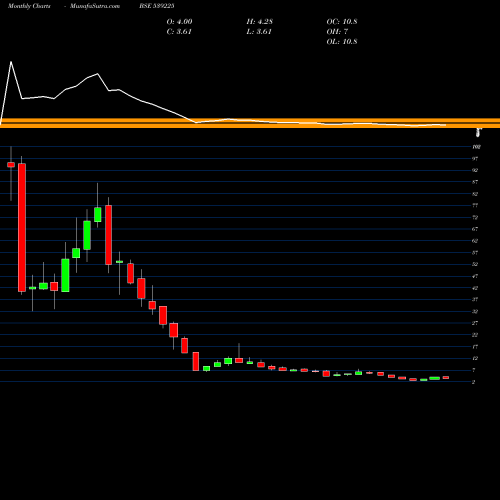
Task: Select the last red candle at the chart's right end
Action: point(446,378)
